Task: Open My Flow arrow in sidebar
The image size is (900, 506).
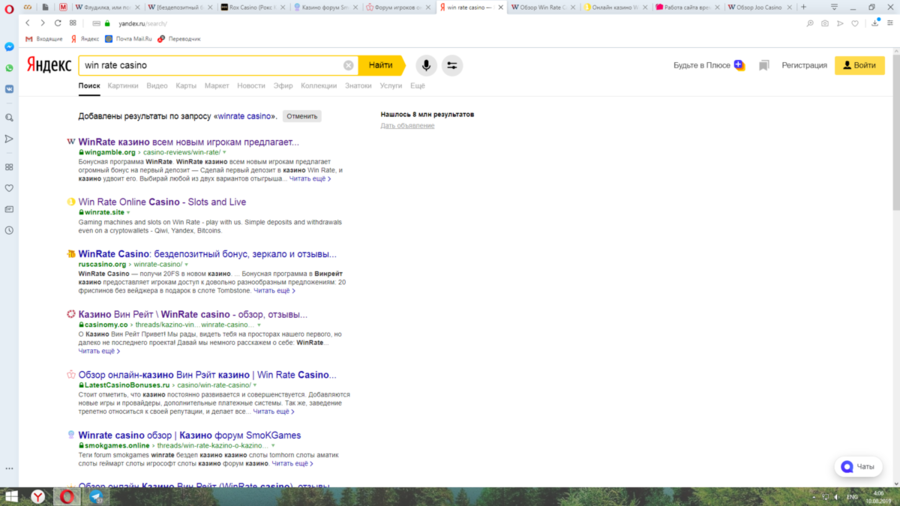Action: click(9, 139)
